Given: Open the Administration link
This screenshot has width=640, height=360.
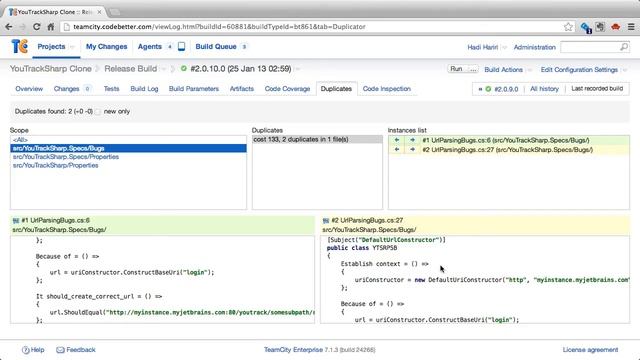Looking at the screenshot, I should 535,47.
